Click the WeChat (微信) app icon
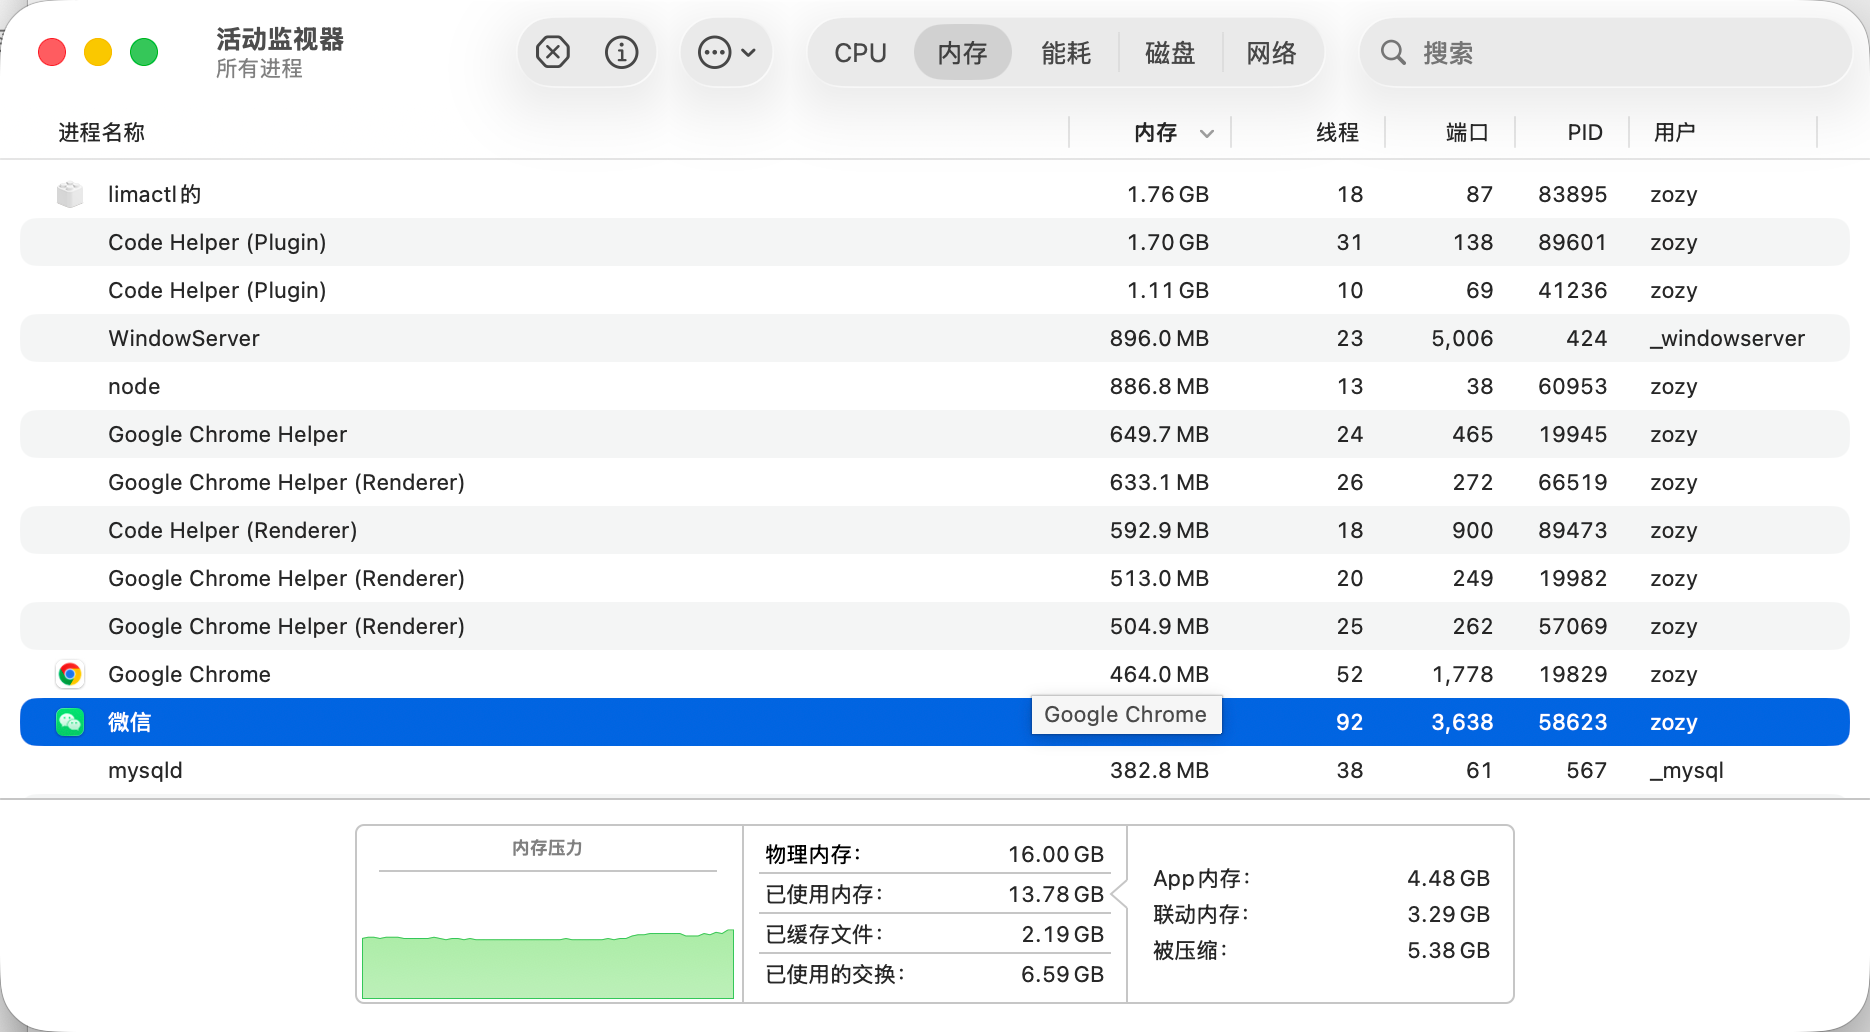The width and height of the screenshot is (1870, 1032). click(70, 722)
